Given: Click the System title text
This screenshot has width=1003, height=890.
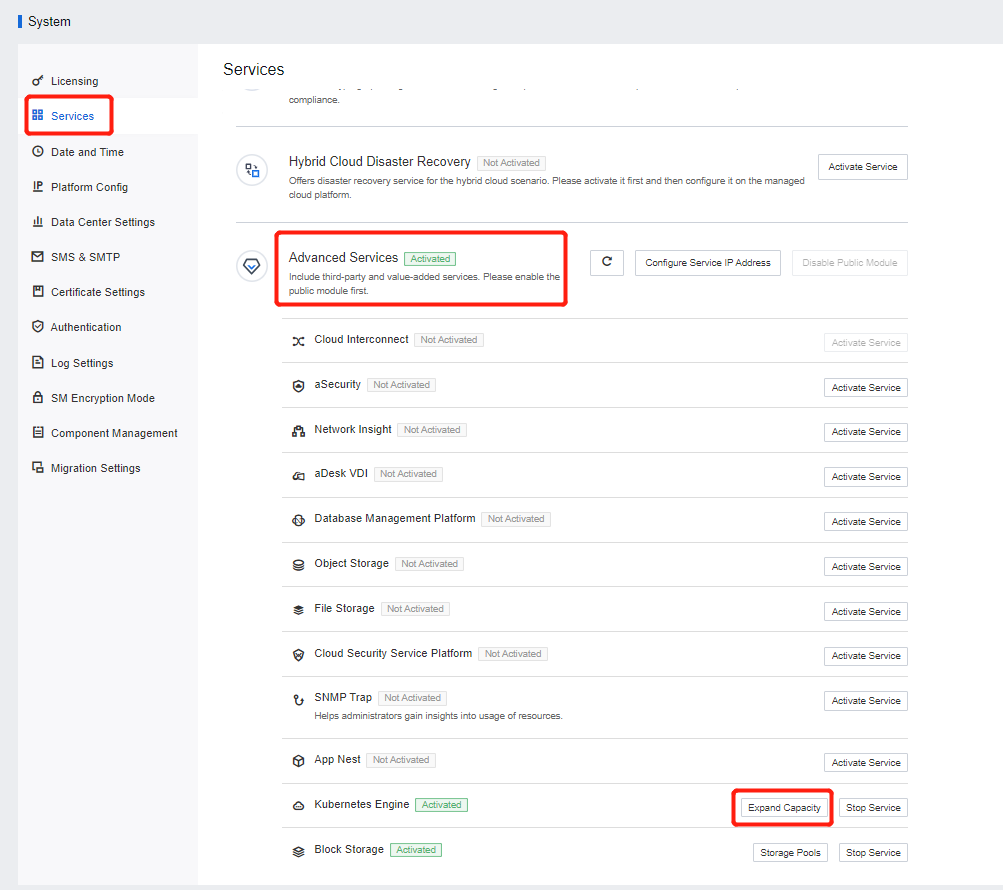Looking at the screenshot, I should (49, 22).
